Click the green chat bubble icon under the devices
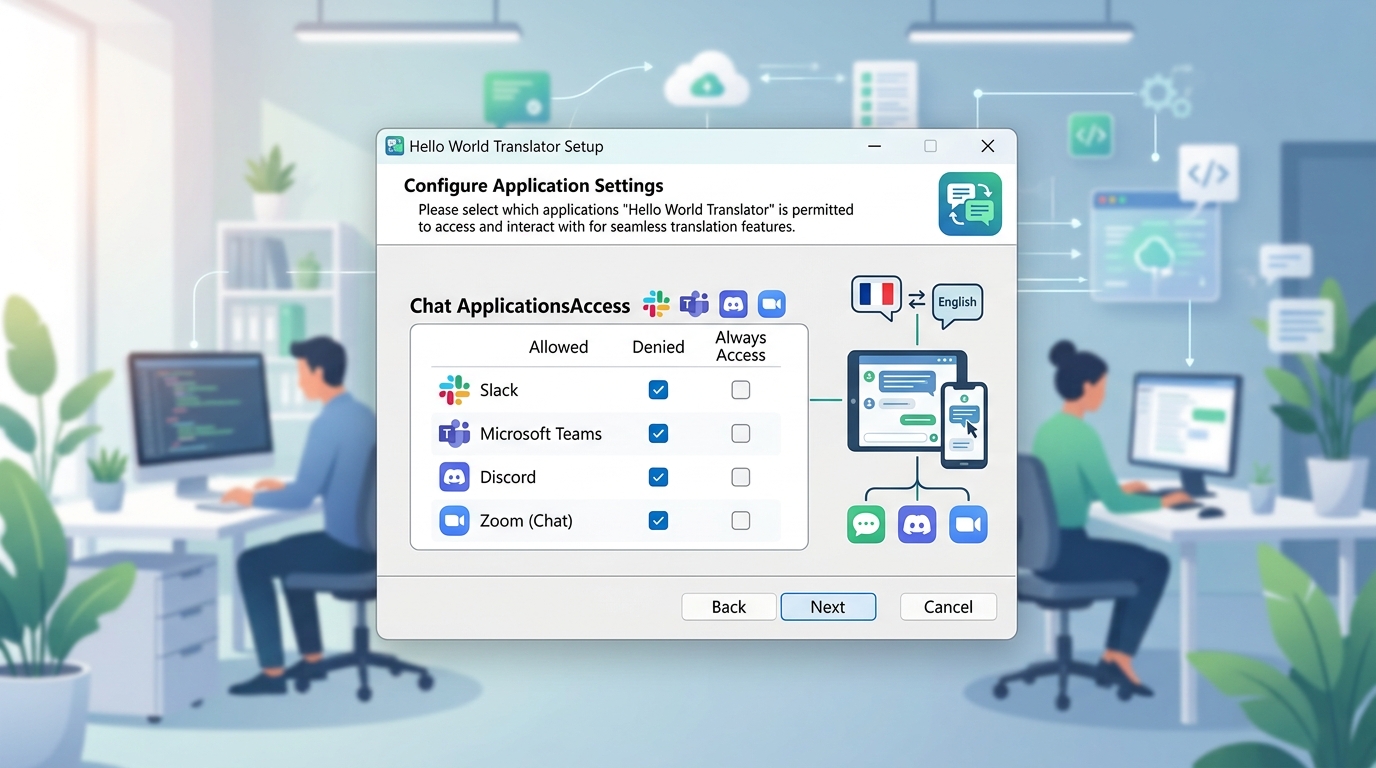 coord(866,524)
